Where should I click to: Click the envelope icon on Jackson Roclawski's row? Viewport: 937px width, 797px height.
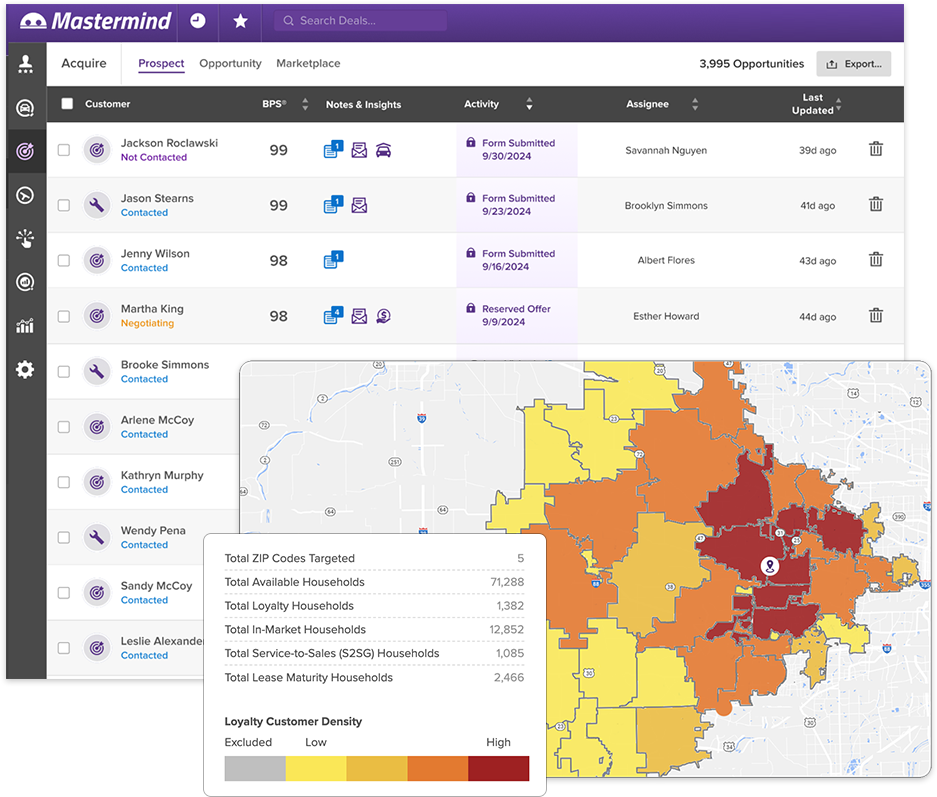pyautogui.click(x=359, y=149)
